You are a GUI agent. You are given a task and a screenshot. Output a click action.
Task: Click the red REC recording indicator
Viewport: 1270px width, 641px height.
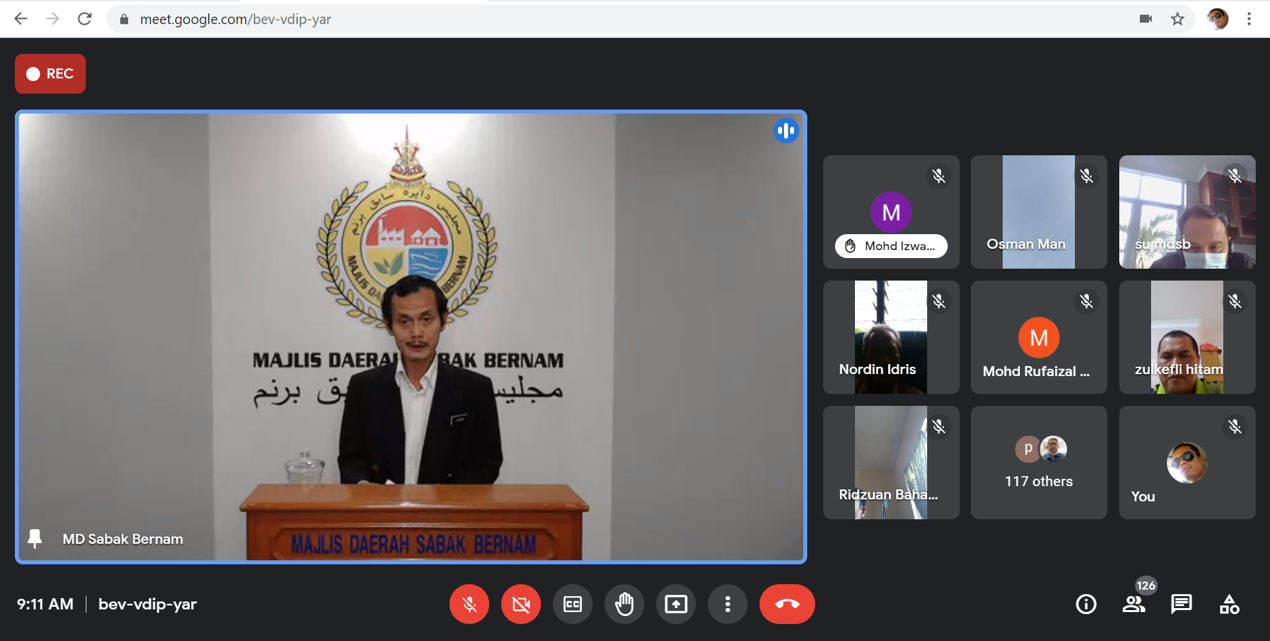tap(50, 74)
